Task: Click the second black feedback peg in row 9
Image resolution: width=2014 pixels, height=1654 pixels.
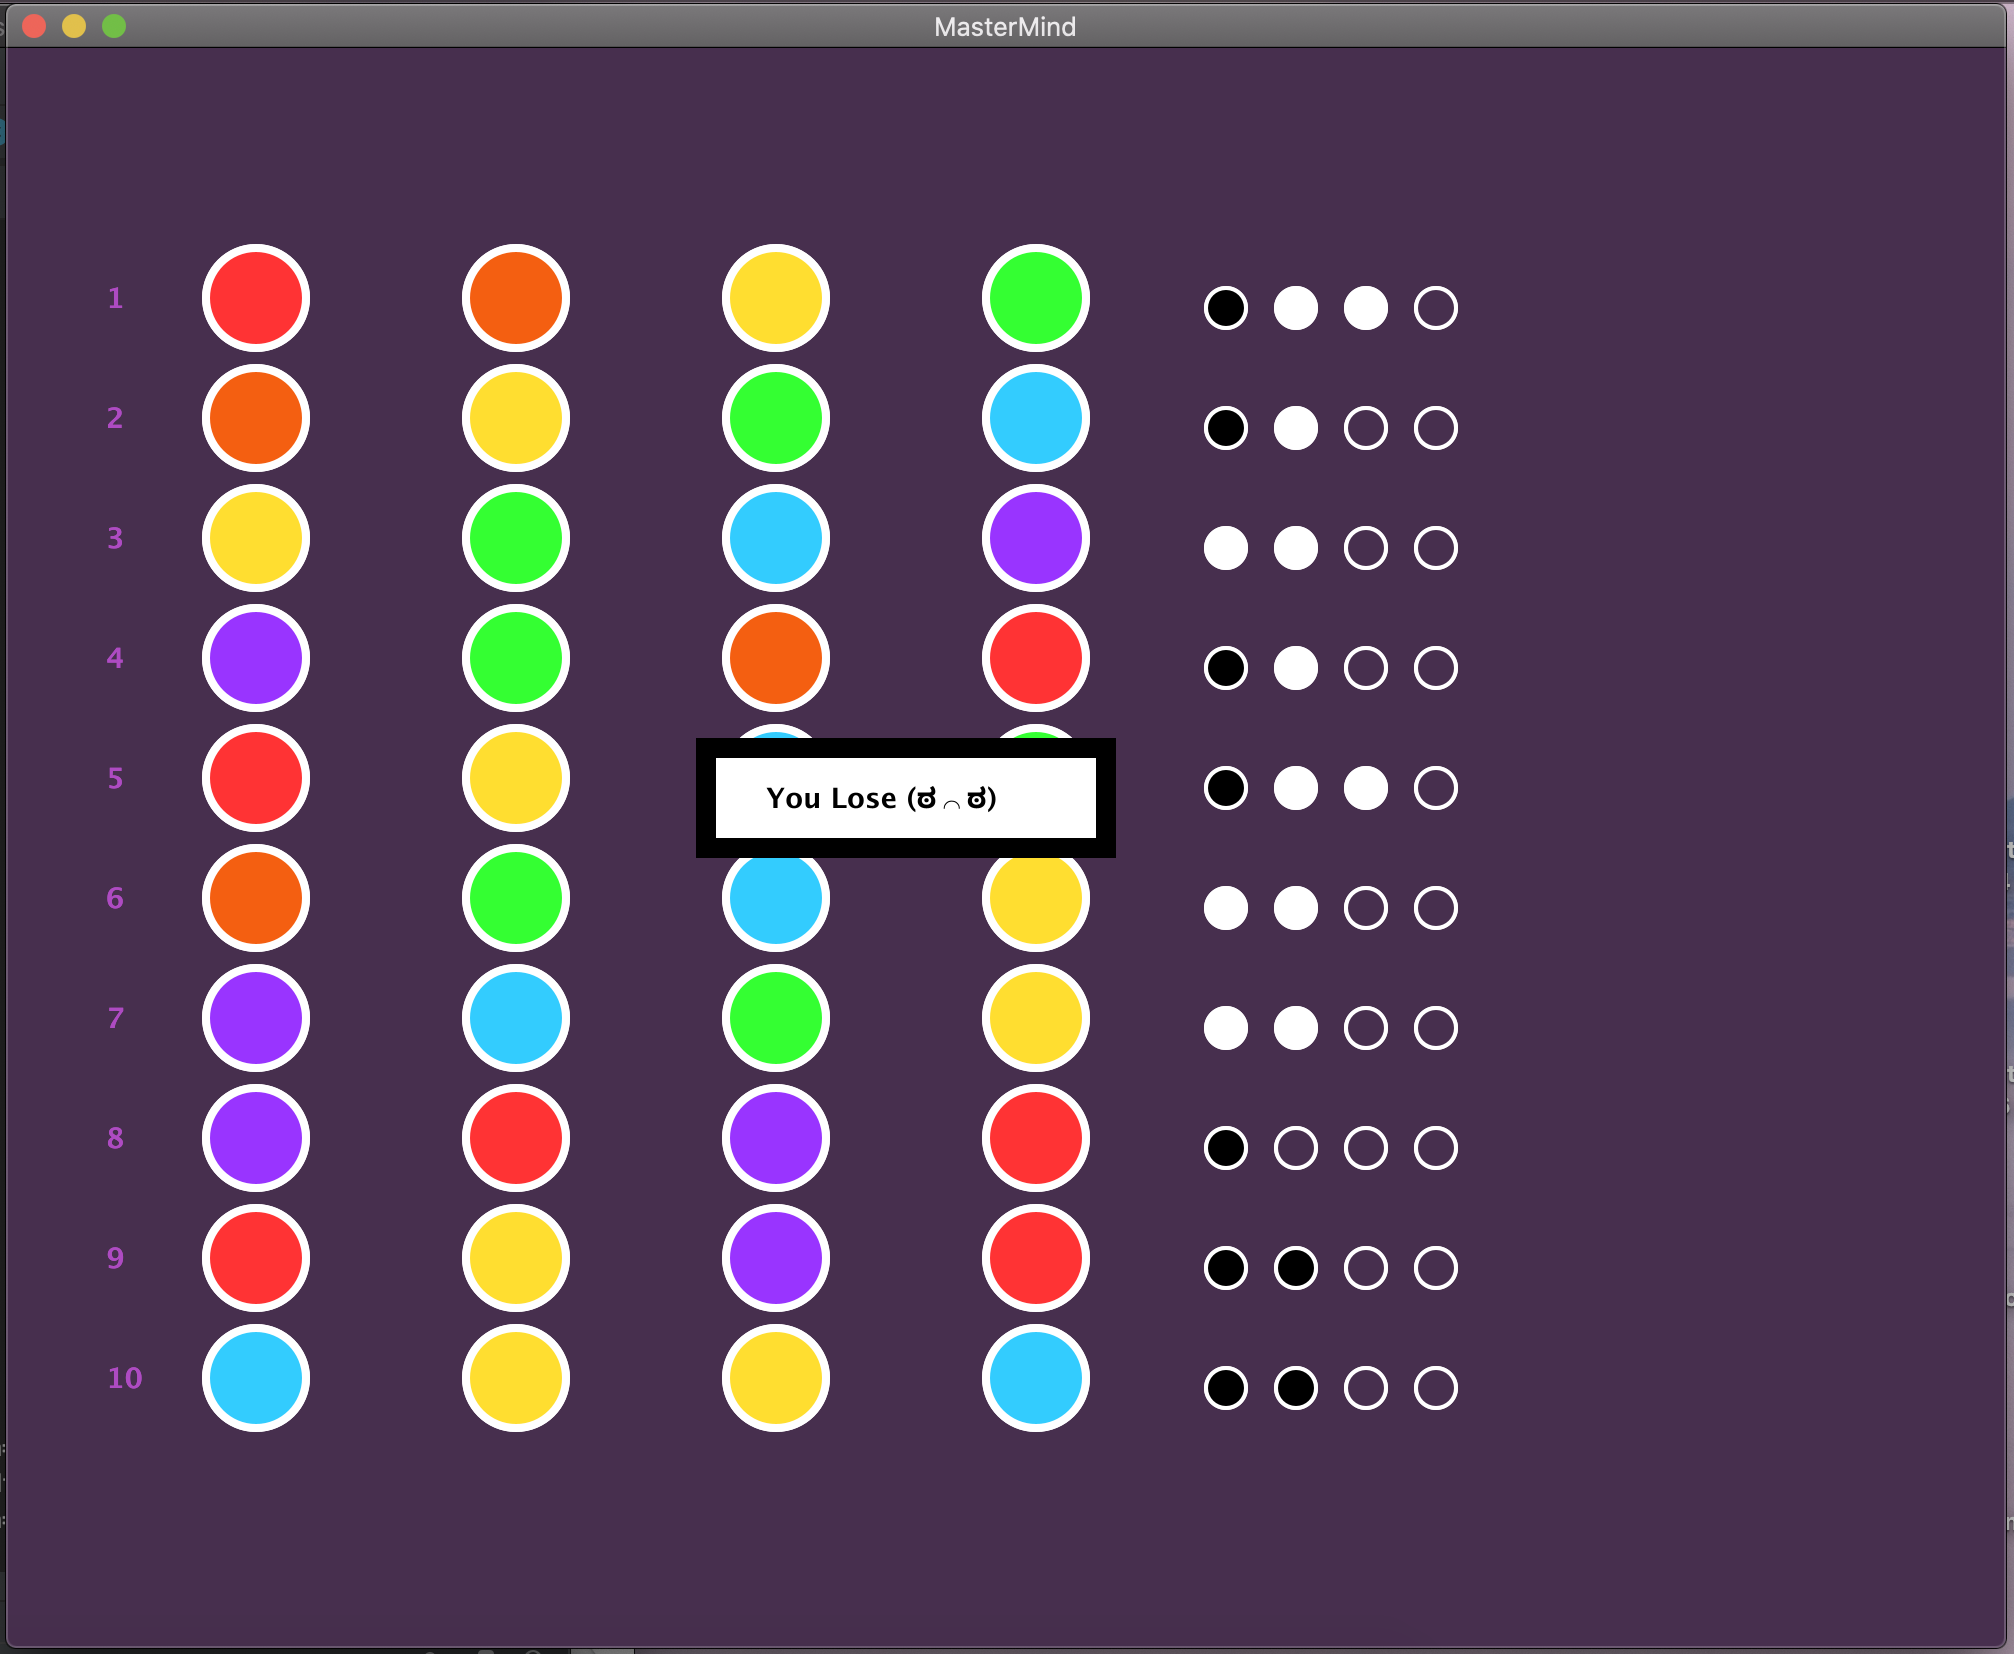Action: [x=1296, y=1268]
